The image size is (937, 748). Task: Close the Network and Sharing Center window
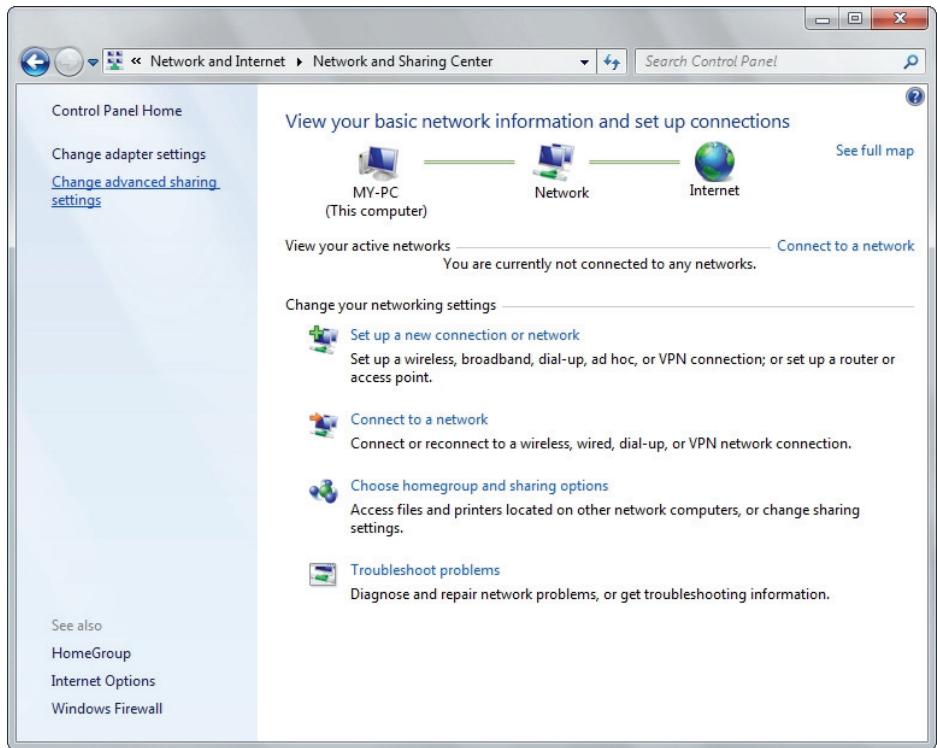(x=899, y=19)
